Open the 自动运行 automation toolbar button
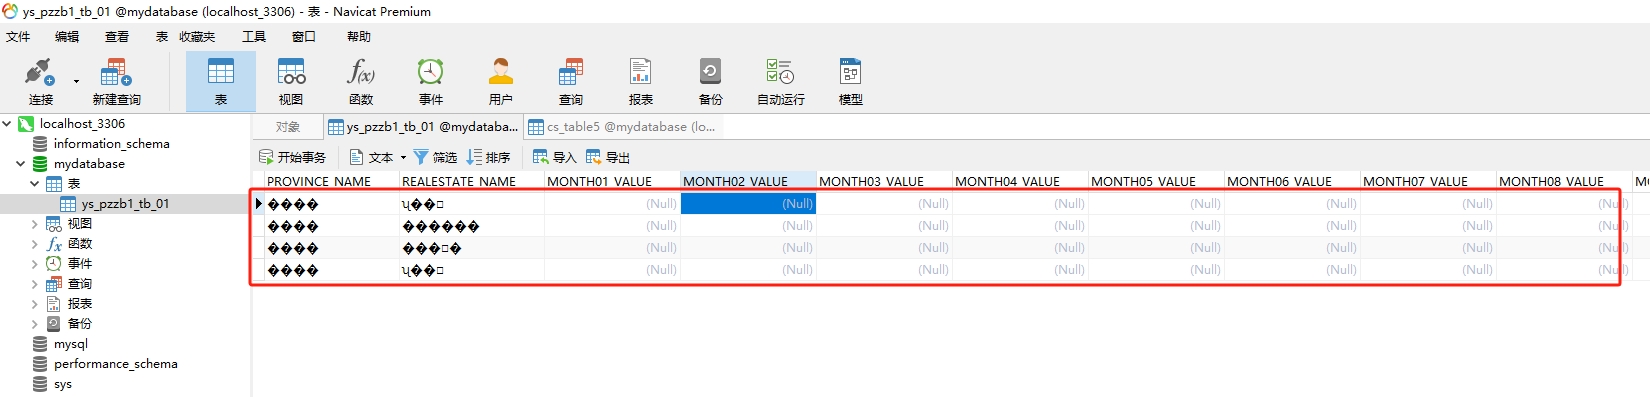The height and width of the screenshot is (397, 1650). click(781, 81)
